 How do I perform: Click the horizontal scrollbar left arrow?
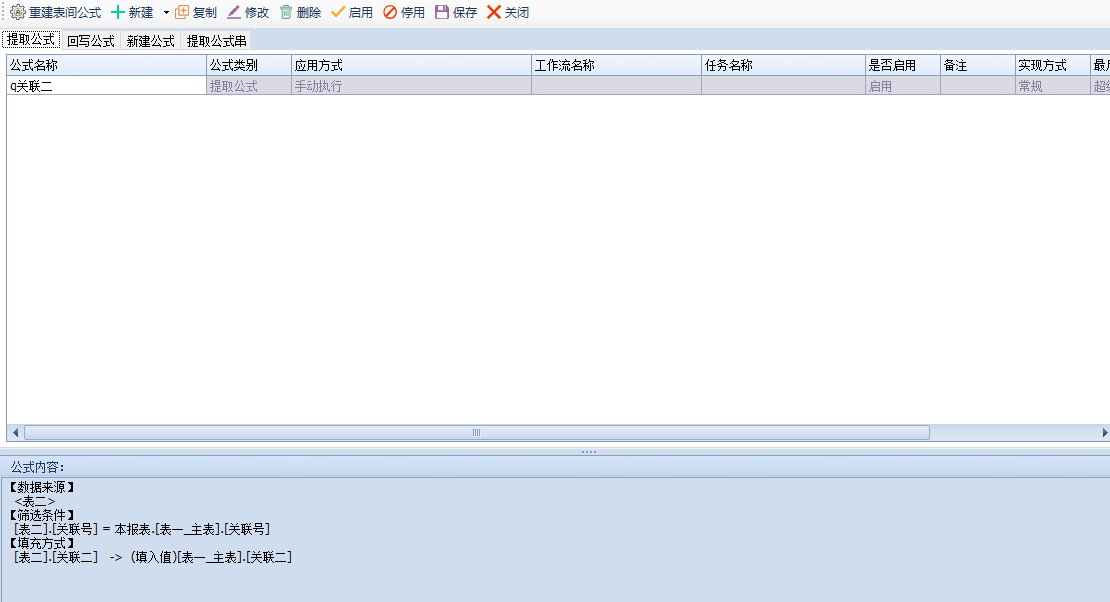click(x=15, y=433)
